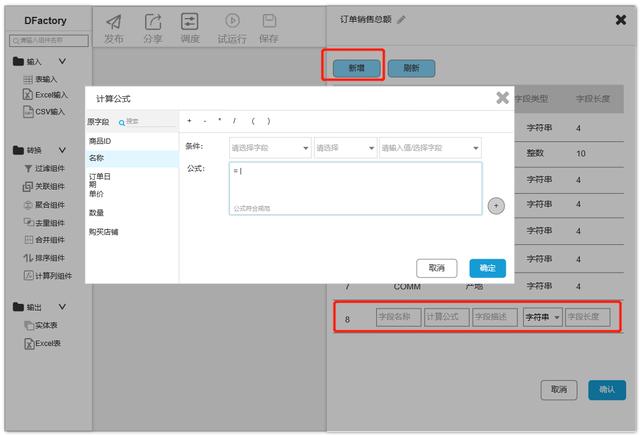Collapse the 转换 folder group
Screen dimensions: 640x435
click(62, 150)
